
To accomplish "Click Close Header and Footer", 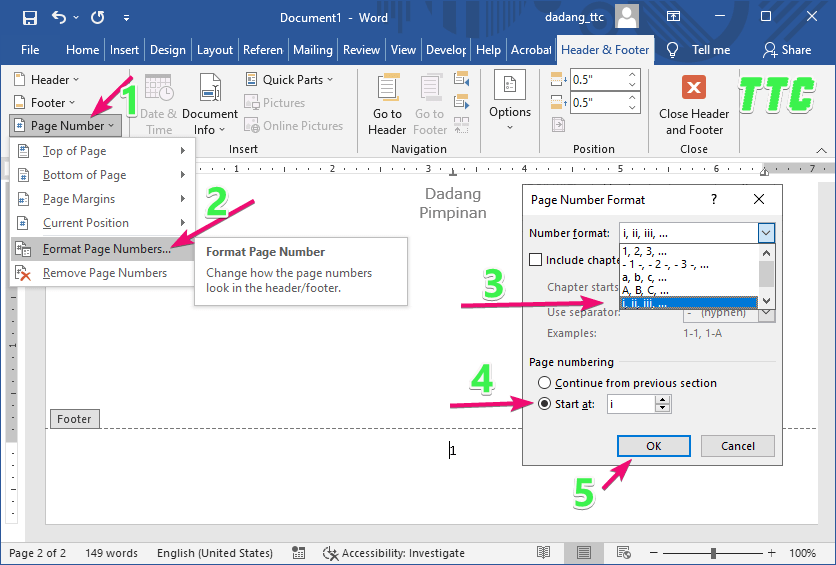I will click(x=694, y=105).
